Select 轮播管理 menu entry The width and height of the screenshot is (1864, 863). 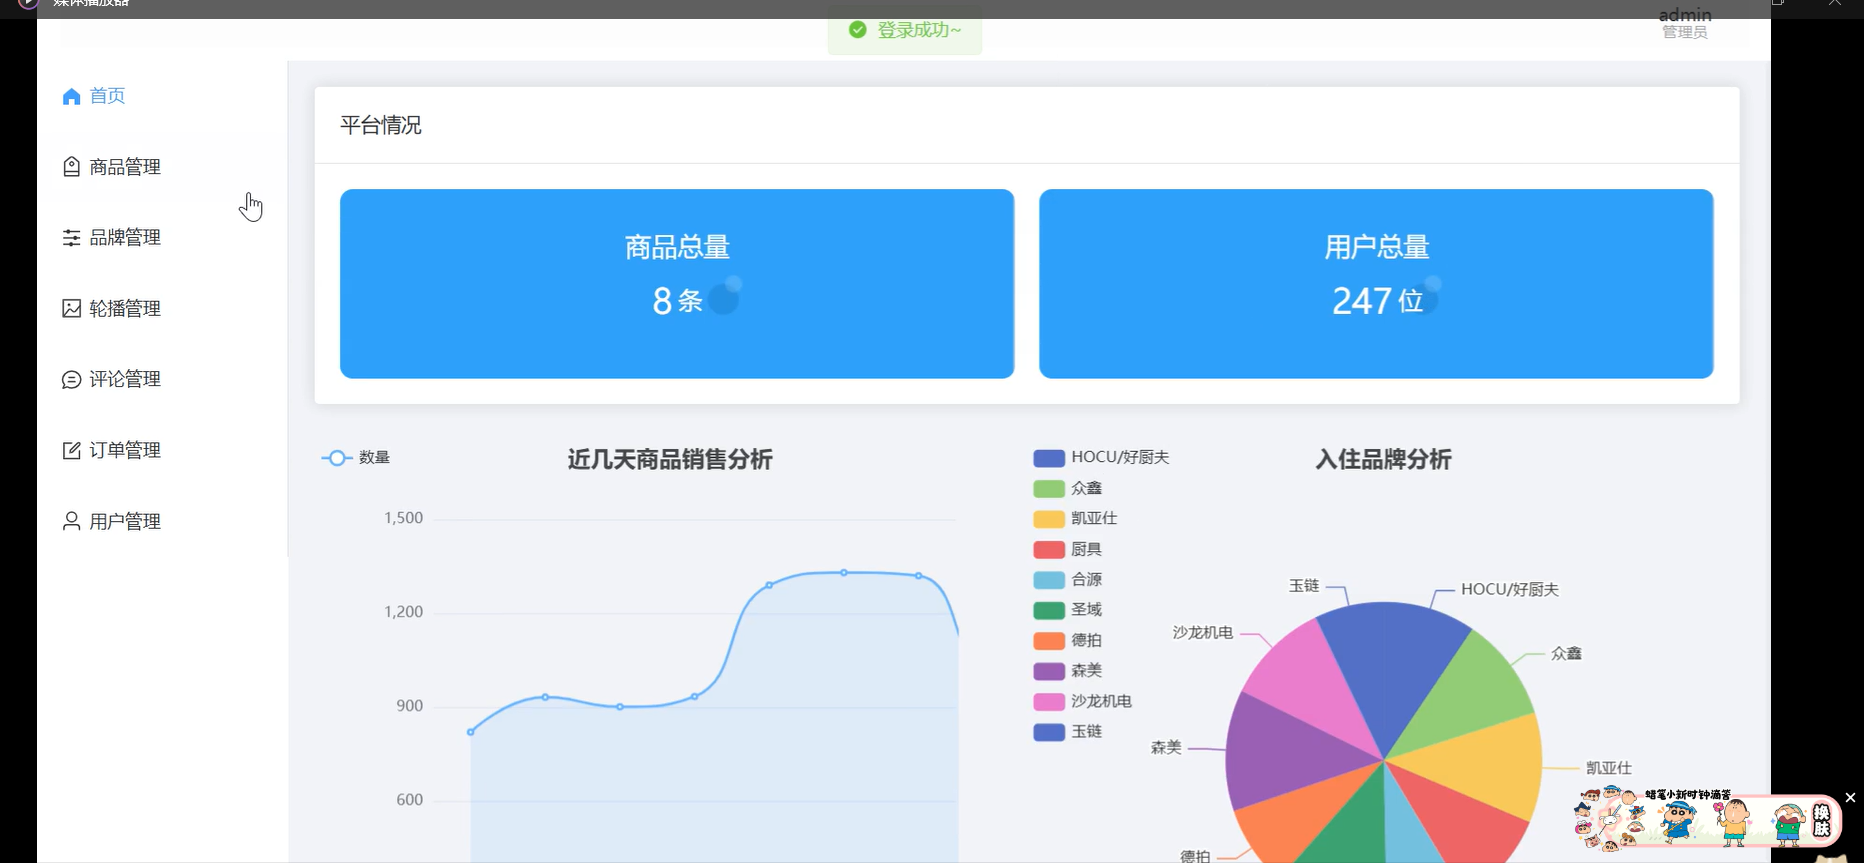click(162, 308)
